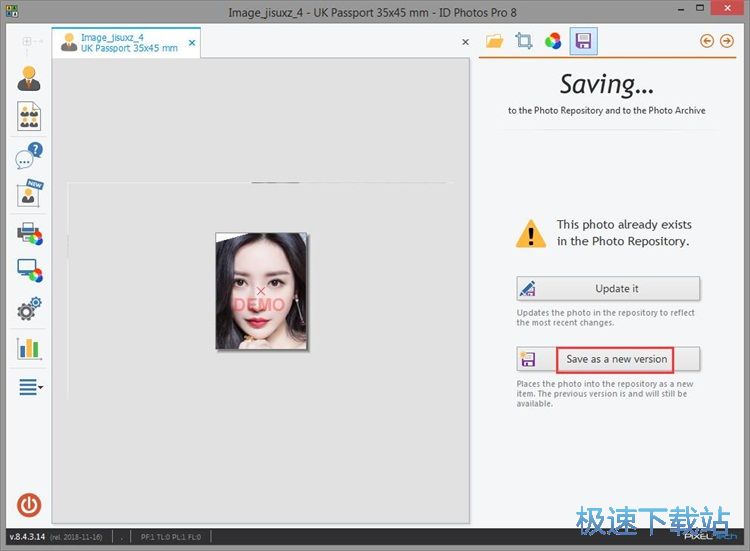750x551 pixels.
Task: Open the single person photo module icon
Action: coord(29,78)
